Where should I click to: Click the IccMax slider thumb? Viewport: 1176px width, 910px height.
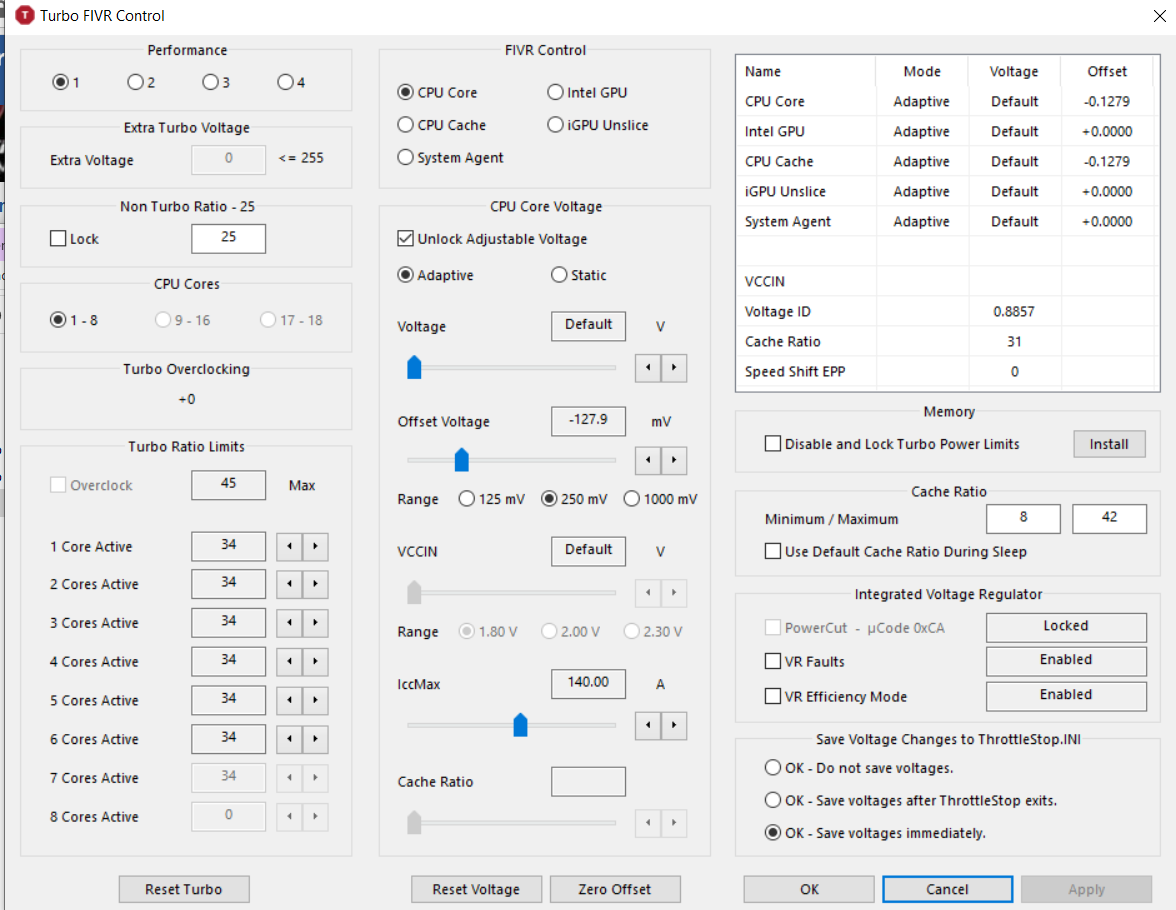(520, 725)
